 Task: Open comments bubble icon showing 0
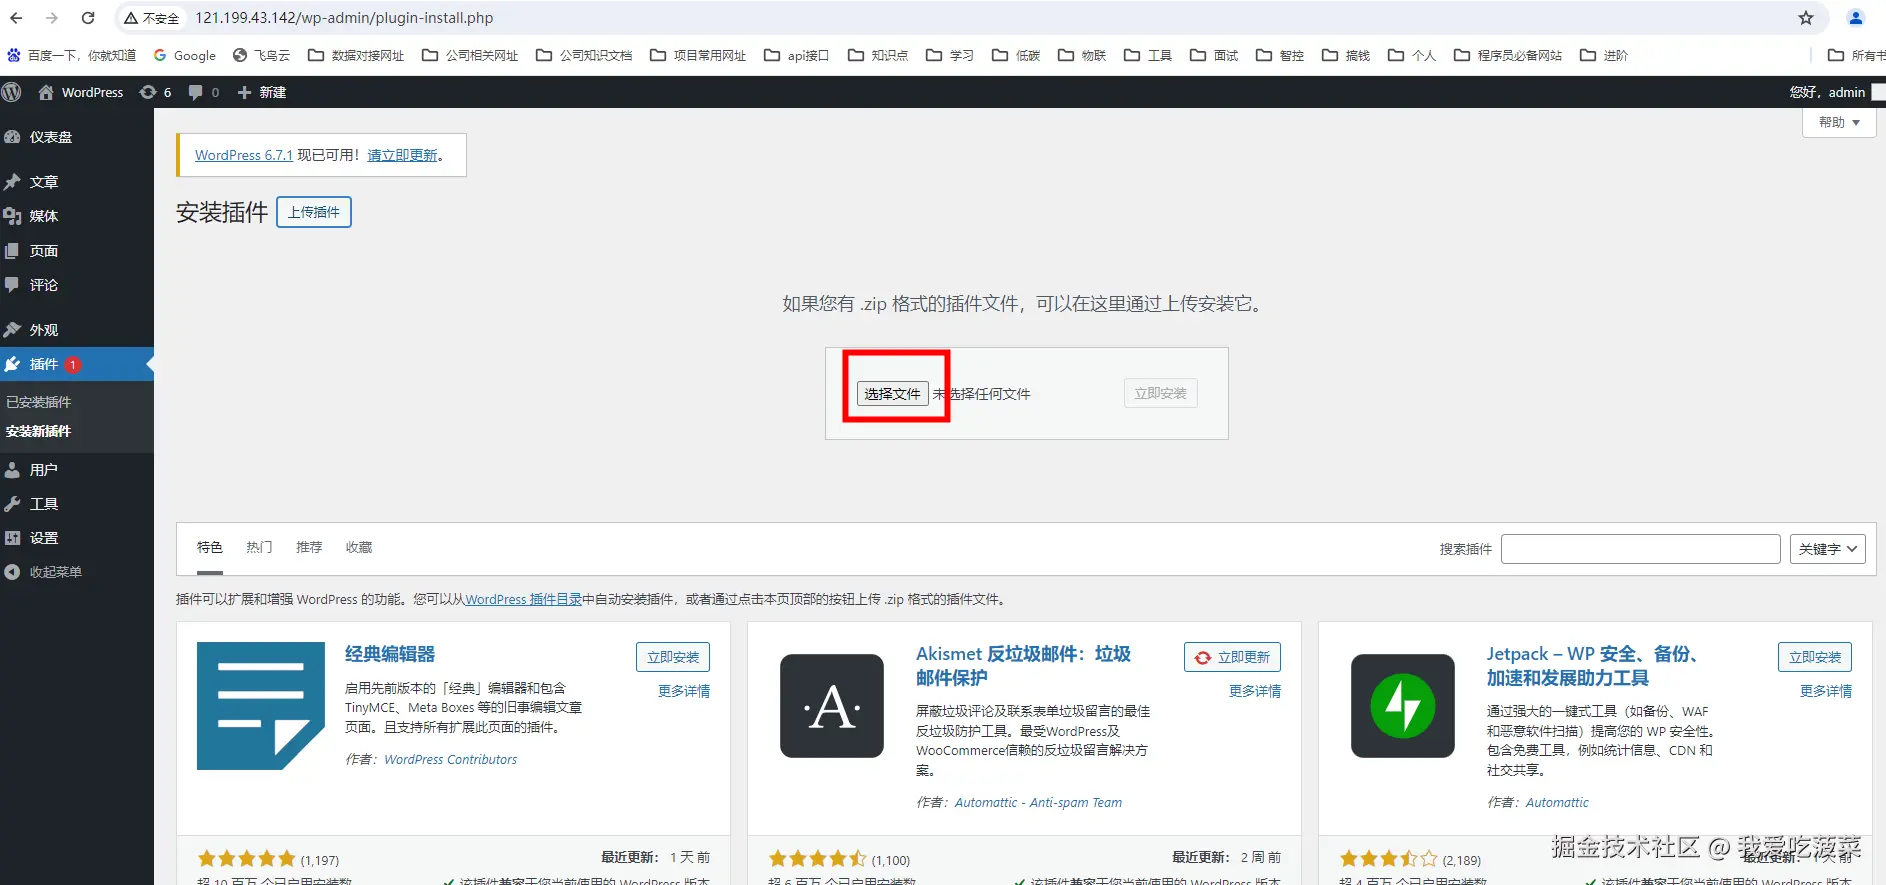pyautogui.click(x=204, y=92)
